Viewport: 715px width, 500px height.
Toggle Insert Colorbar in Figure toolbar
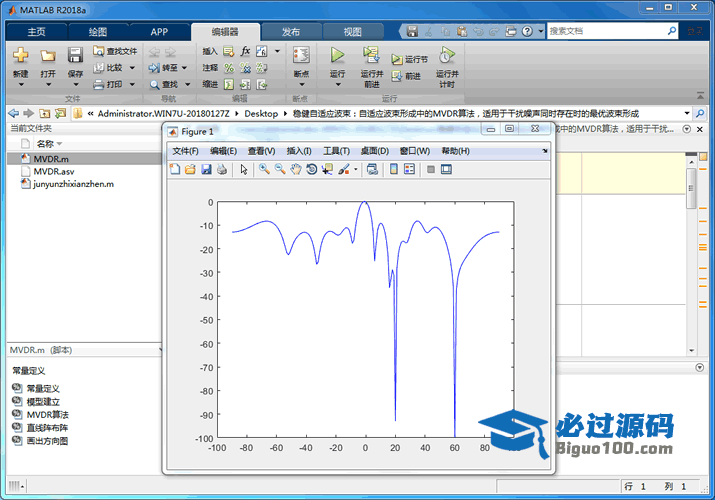click(x=392, y=170)
